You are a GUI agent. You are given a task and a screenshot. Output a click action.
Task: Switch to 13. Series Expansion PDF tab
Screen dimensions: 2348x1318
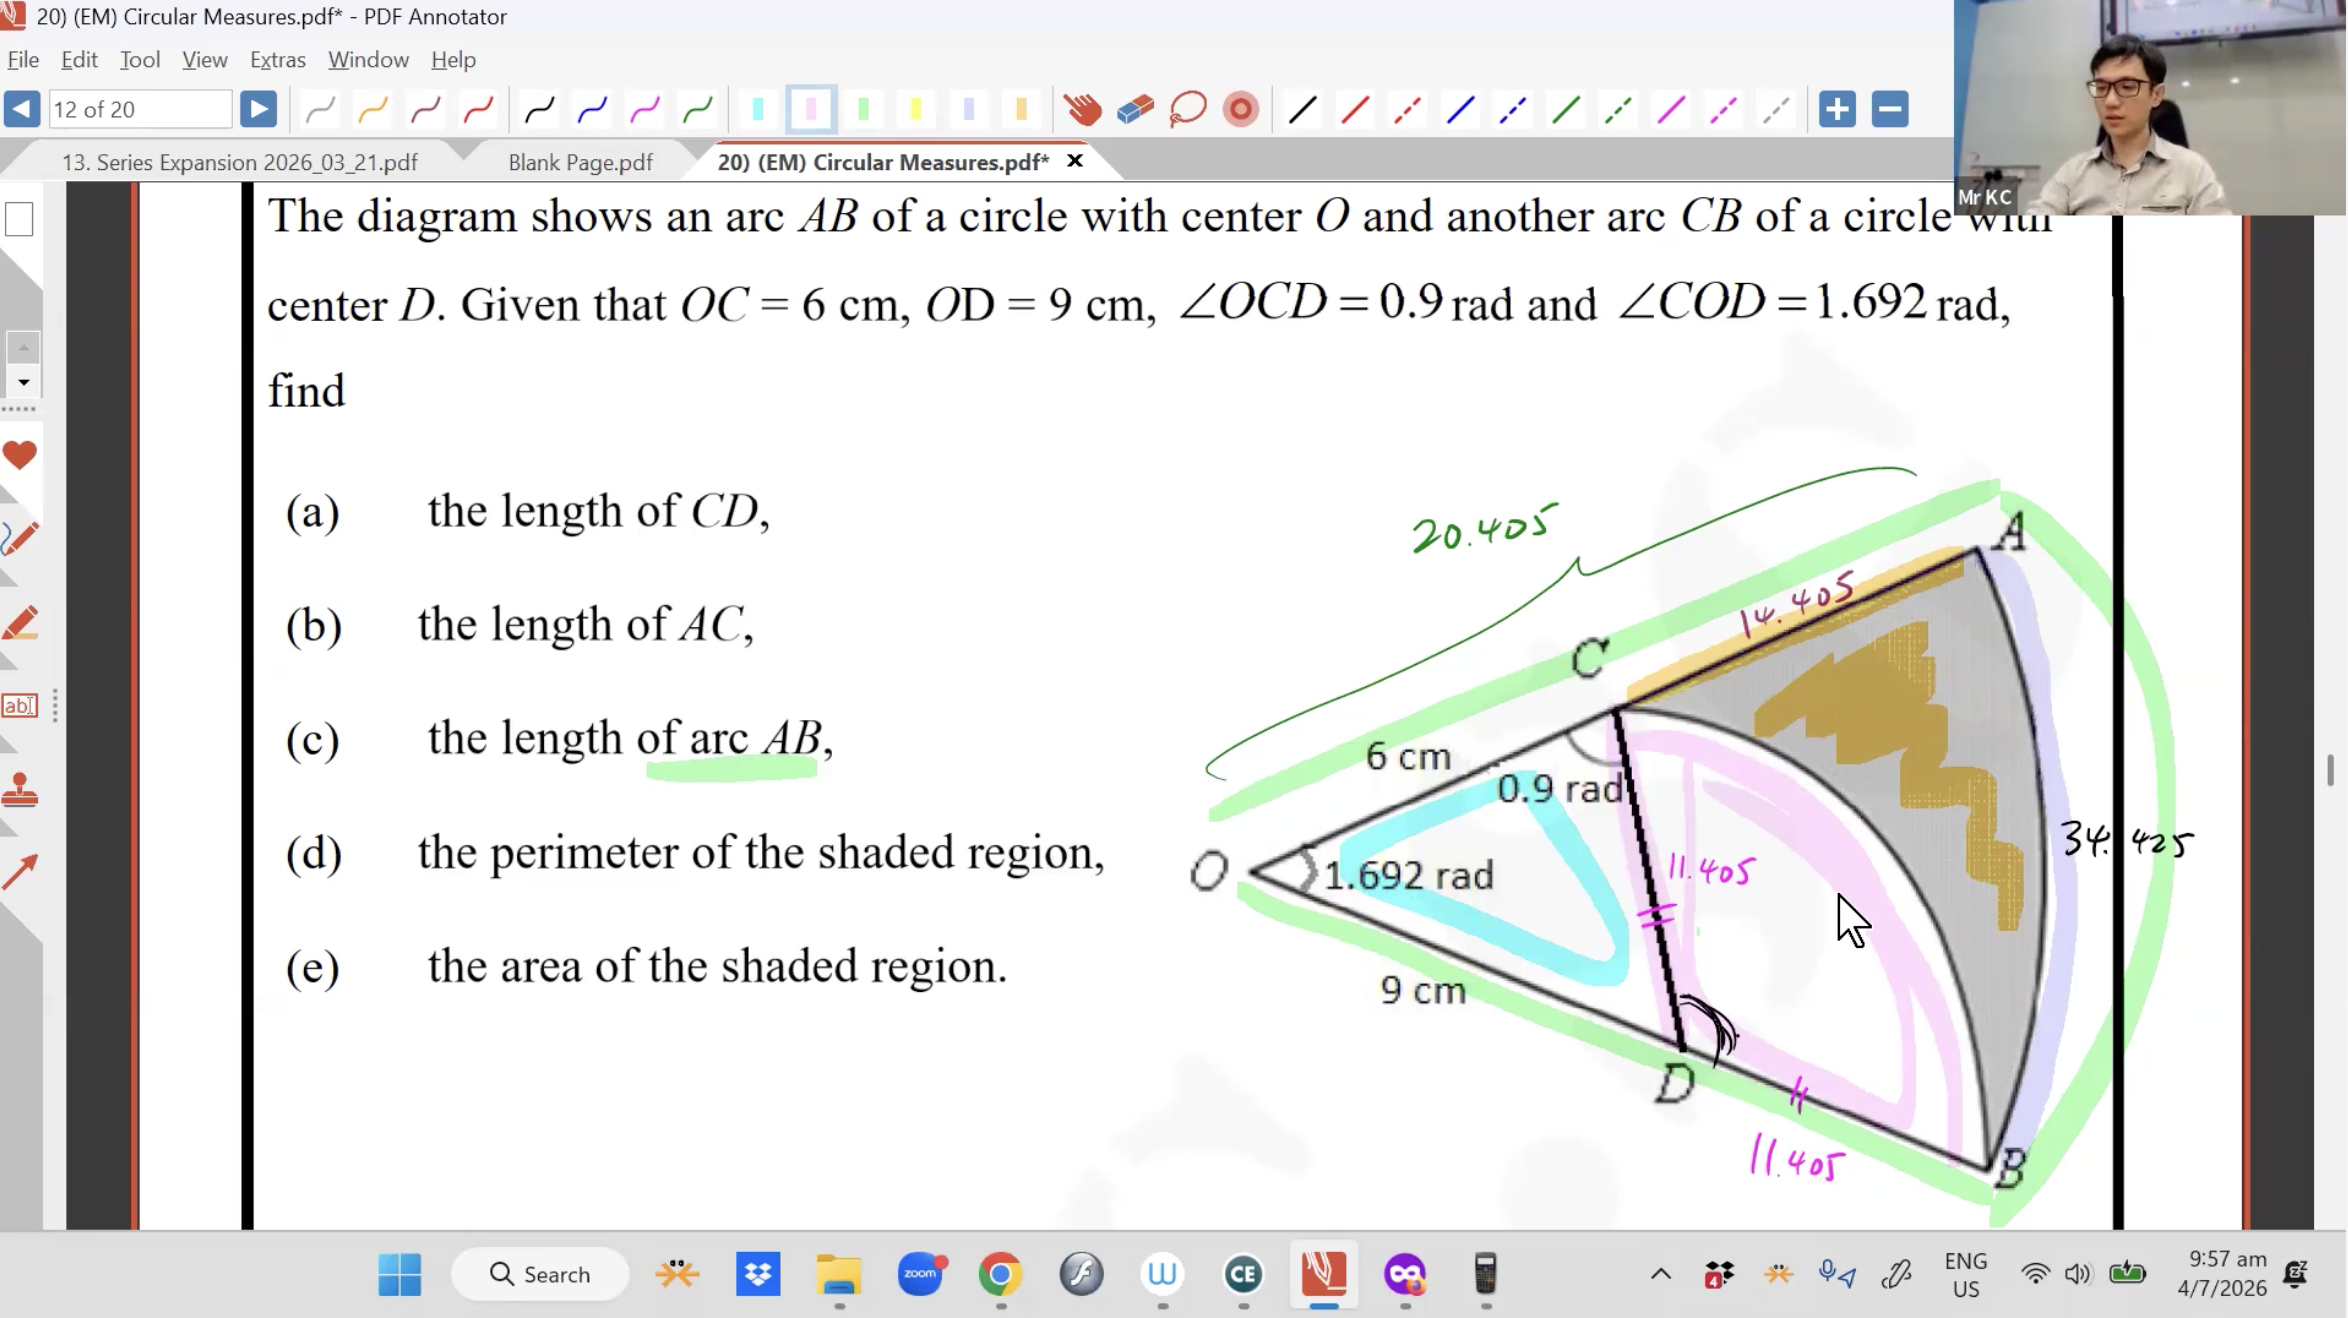tap(239, 162)
